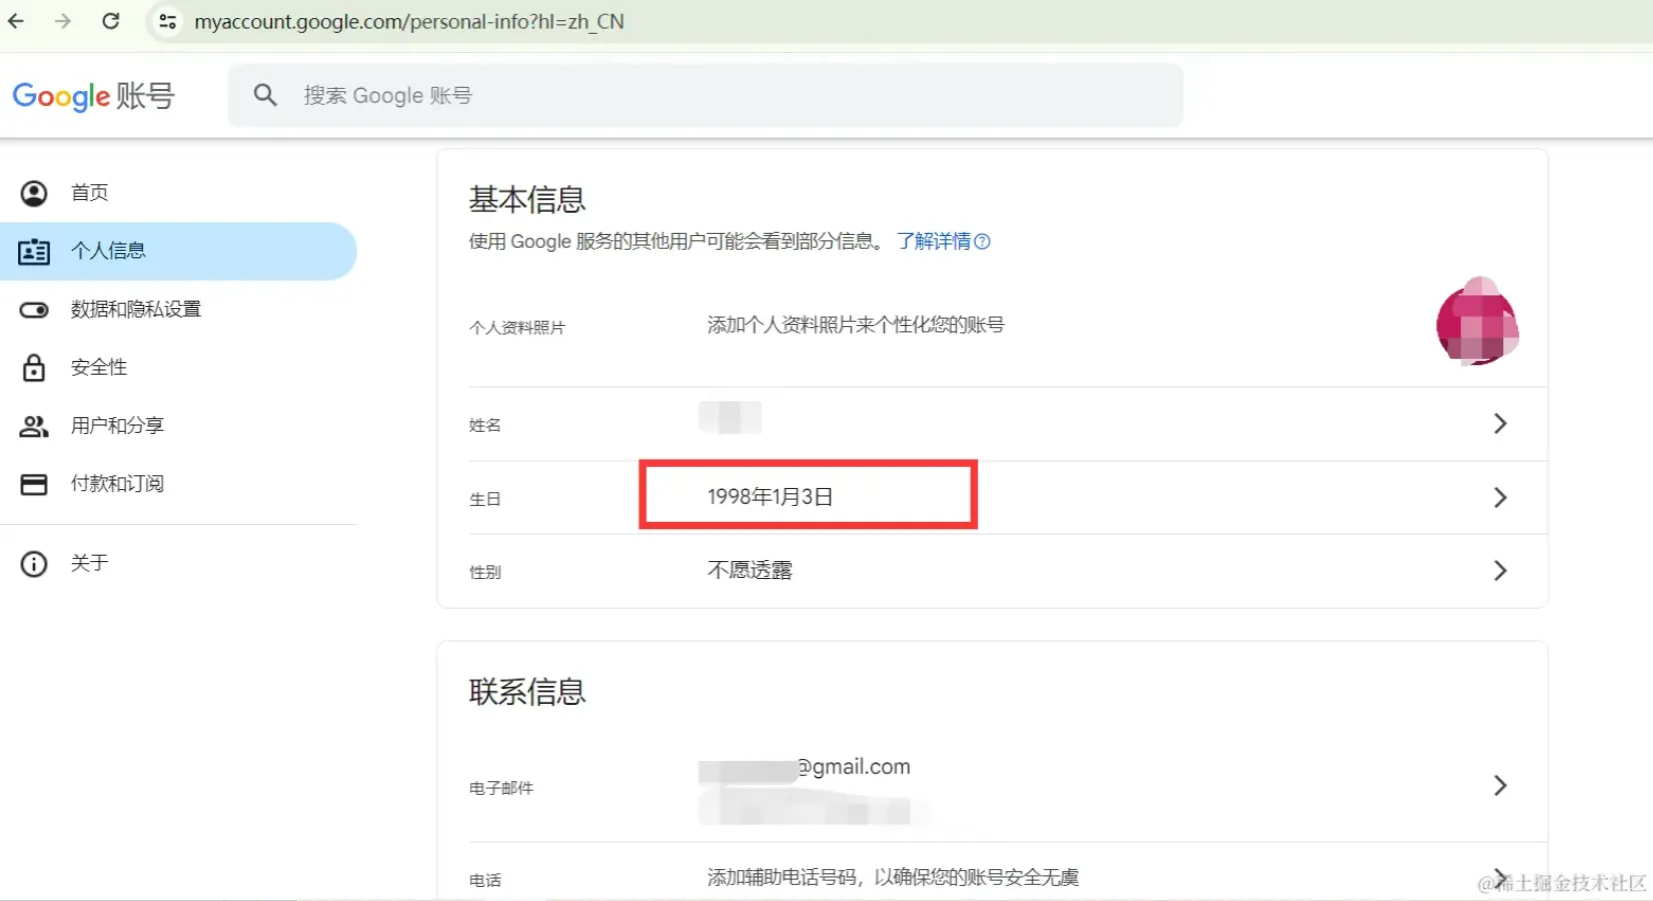
Task: Click the help question mark beside 了解详情
Action: (984, 241)
